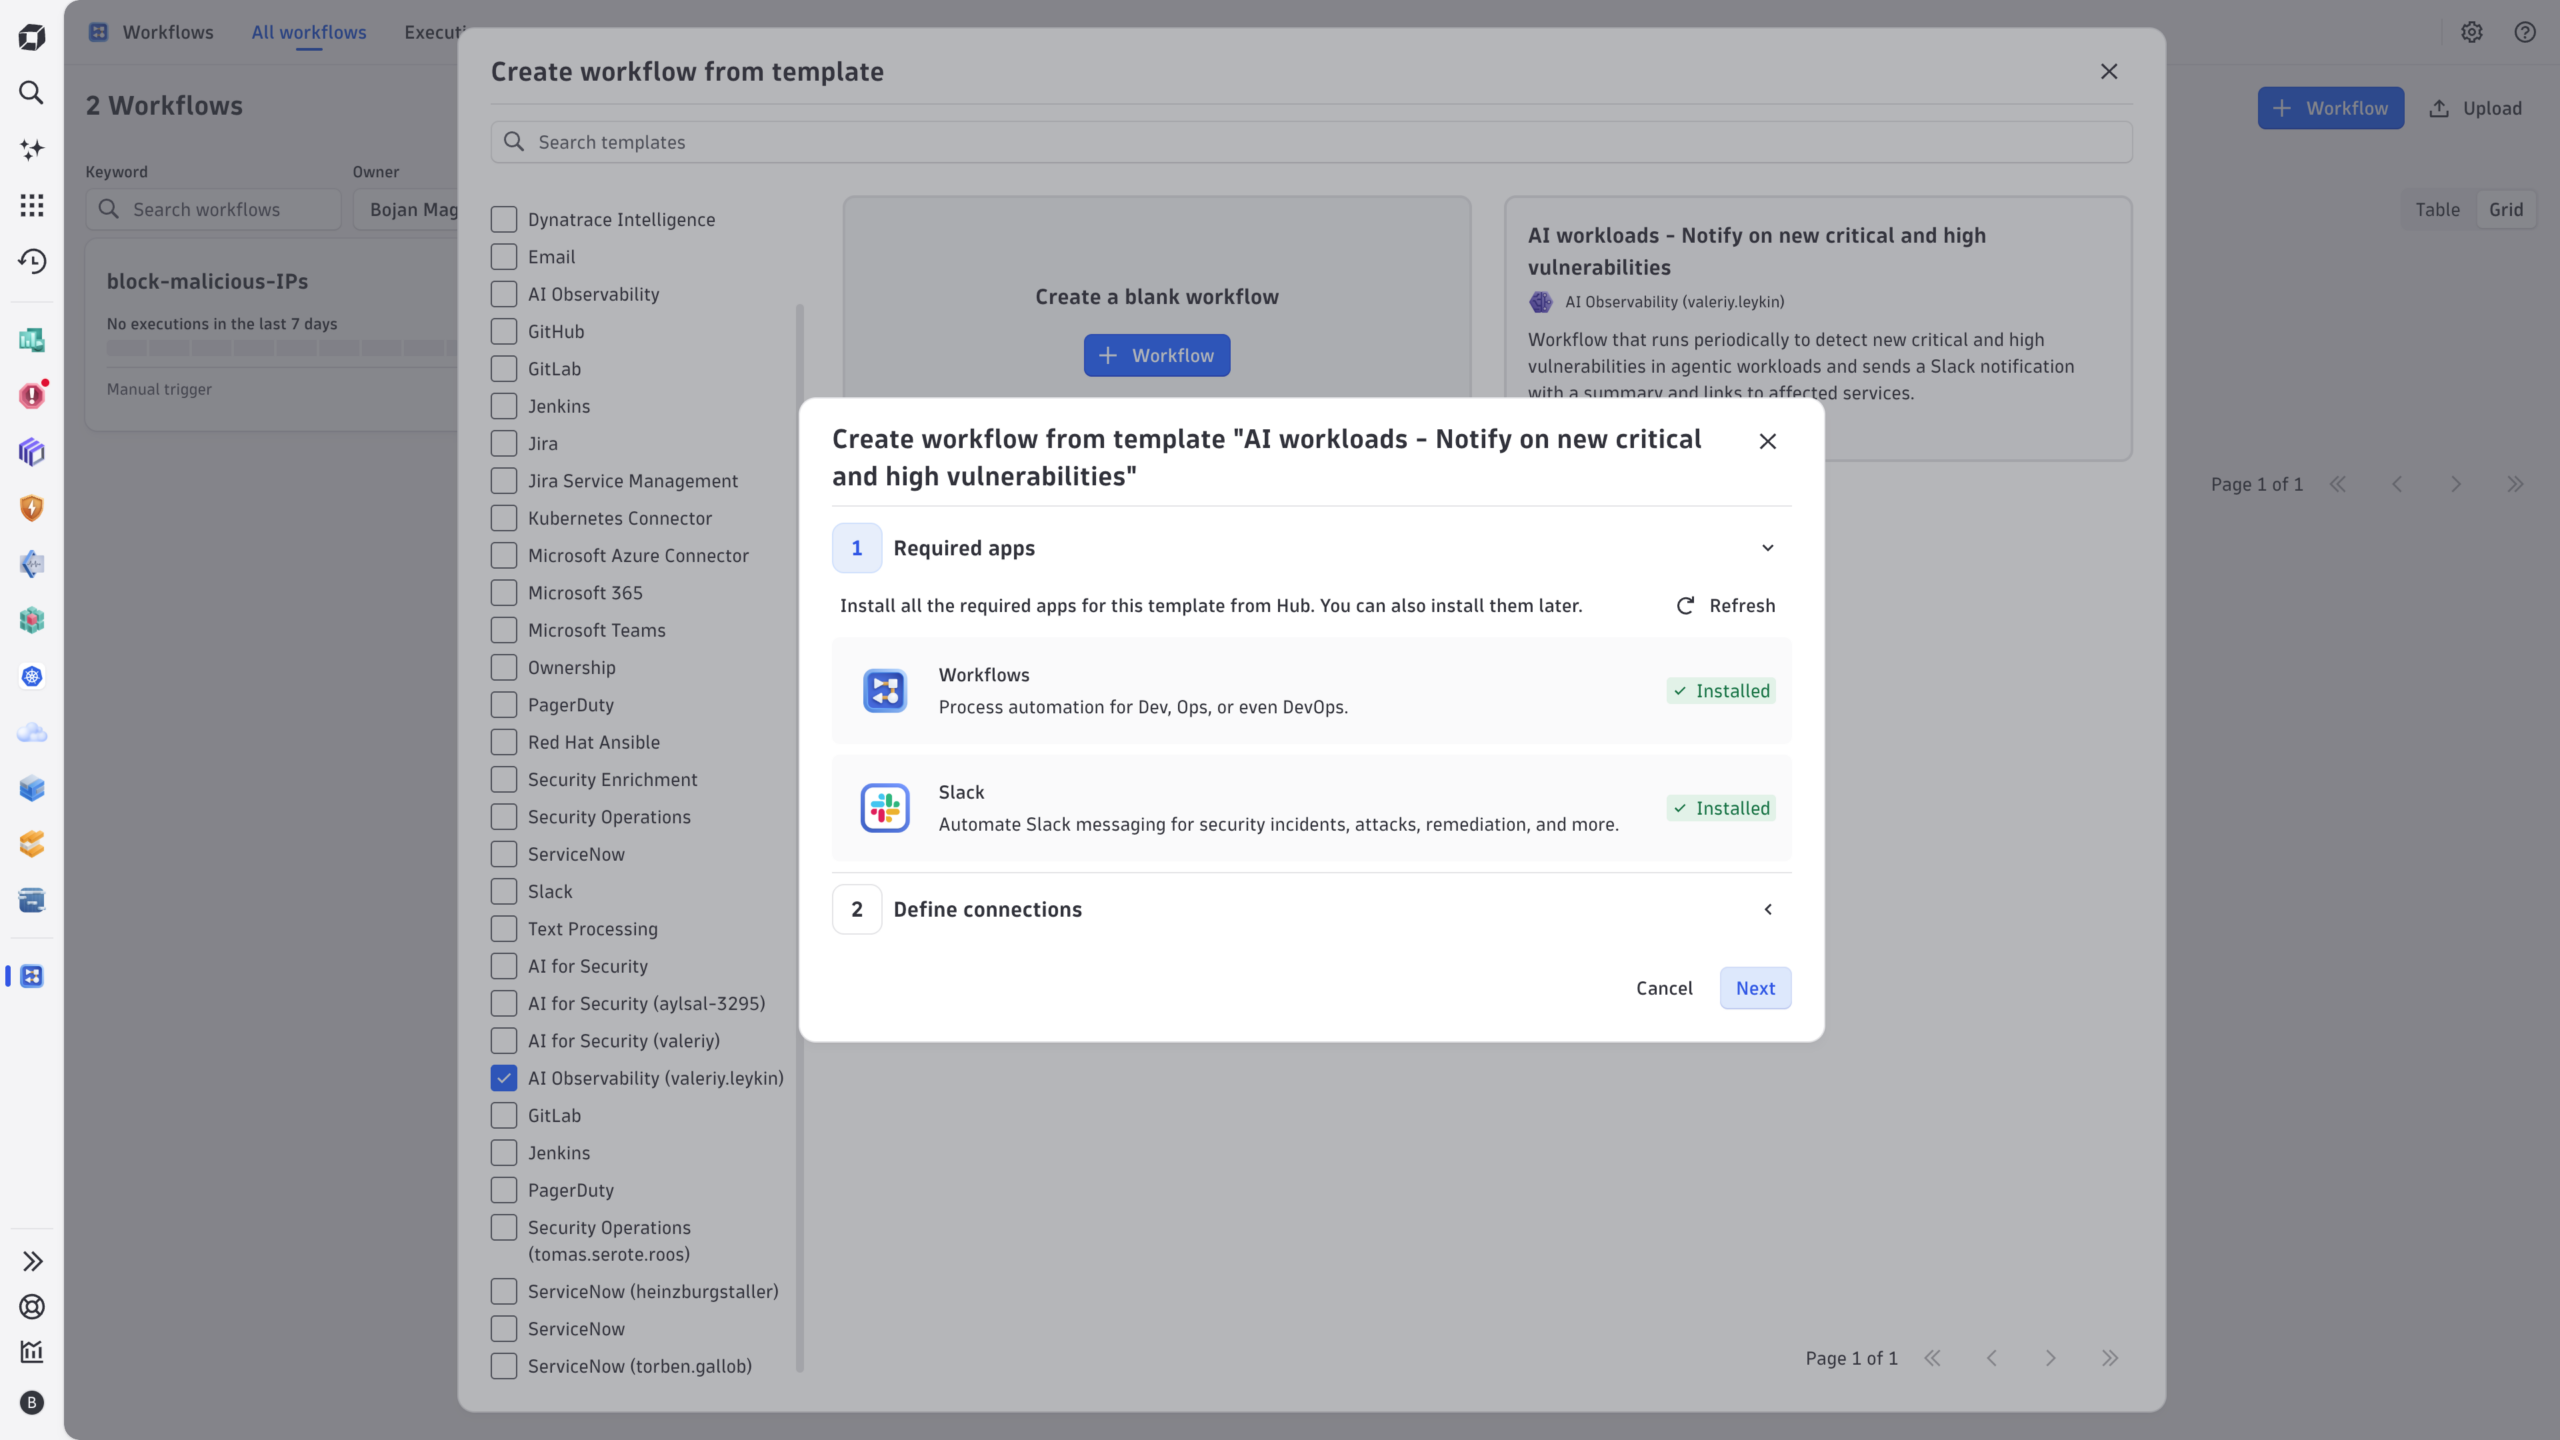Select the Grid view option
The image size is (2560, 1440).
pyautogui.click(x=2506, y=210)
